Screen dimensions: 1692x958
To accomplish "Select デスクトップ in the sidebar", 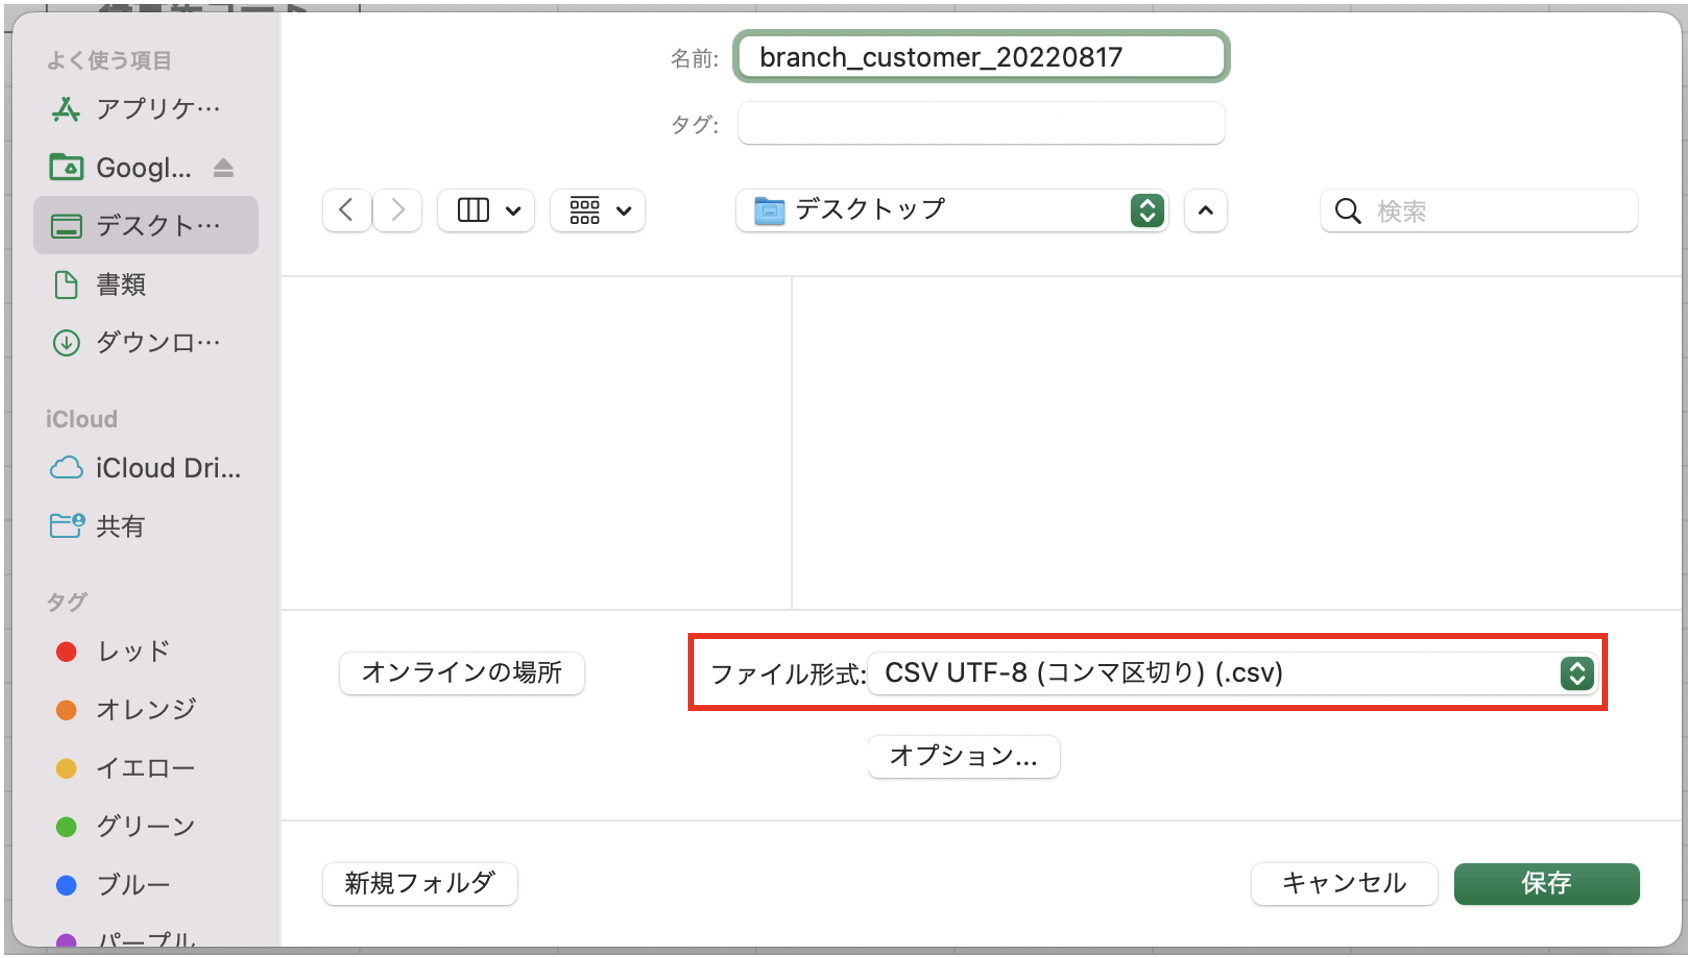I will click(x=146, y=225).
